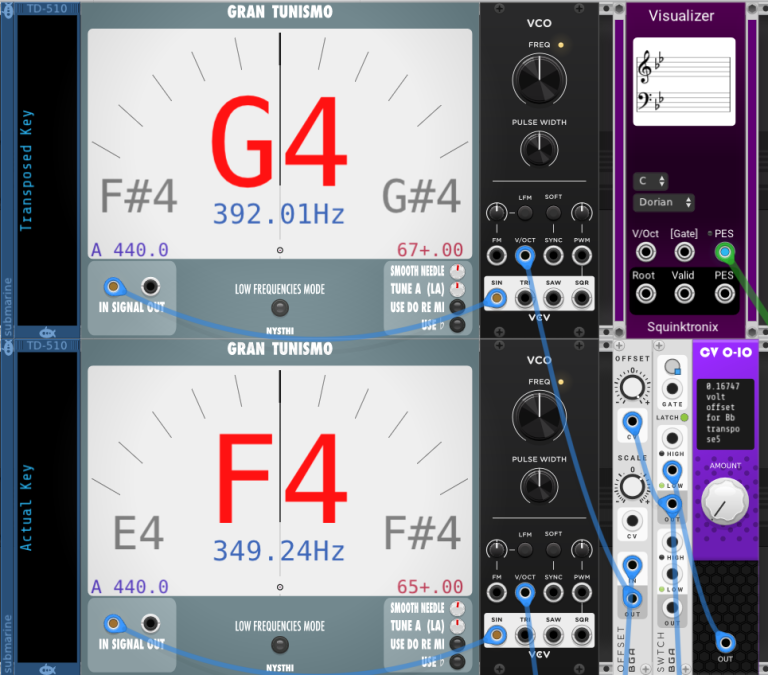Click SQR output of VCO beside G4 tuner
This screenshot has height=675, width=768.
pos(581,298)
